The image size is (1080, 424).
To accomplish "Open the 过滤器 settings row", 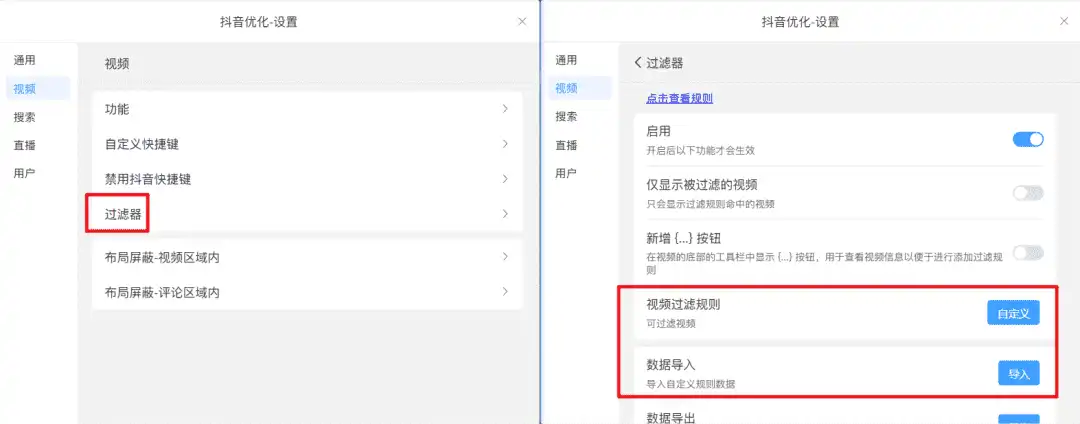I will pyautogui.click(x=307, y=214).
